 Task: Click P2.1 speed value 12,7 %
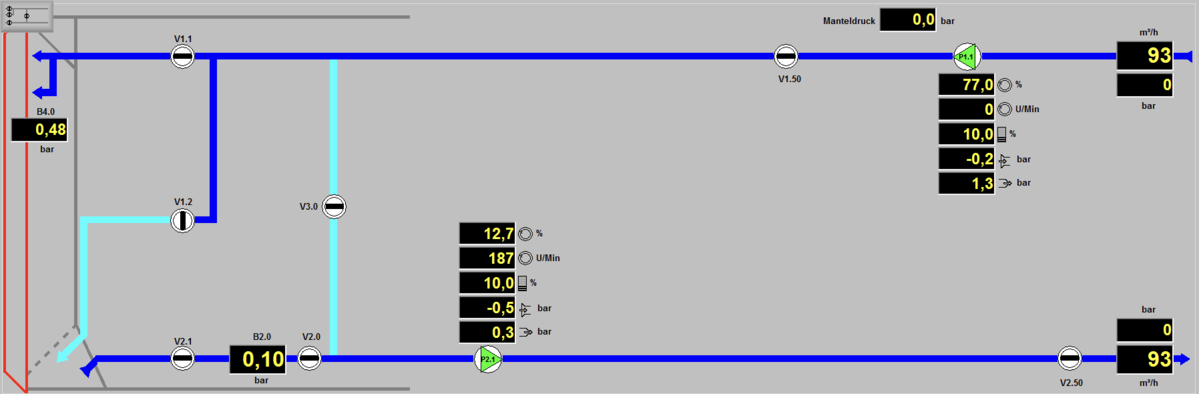pyautogui.click(x=487, y=233)
